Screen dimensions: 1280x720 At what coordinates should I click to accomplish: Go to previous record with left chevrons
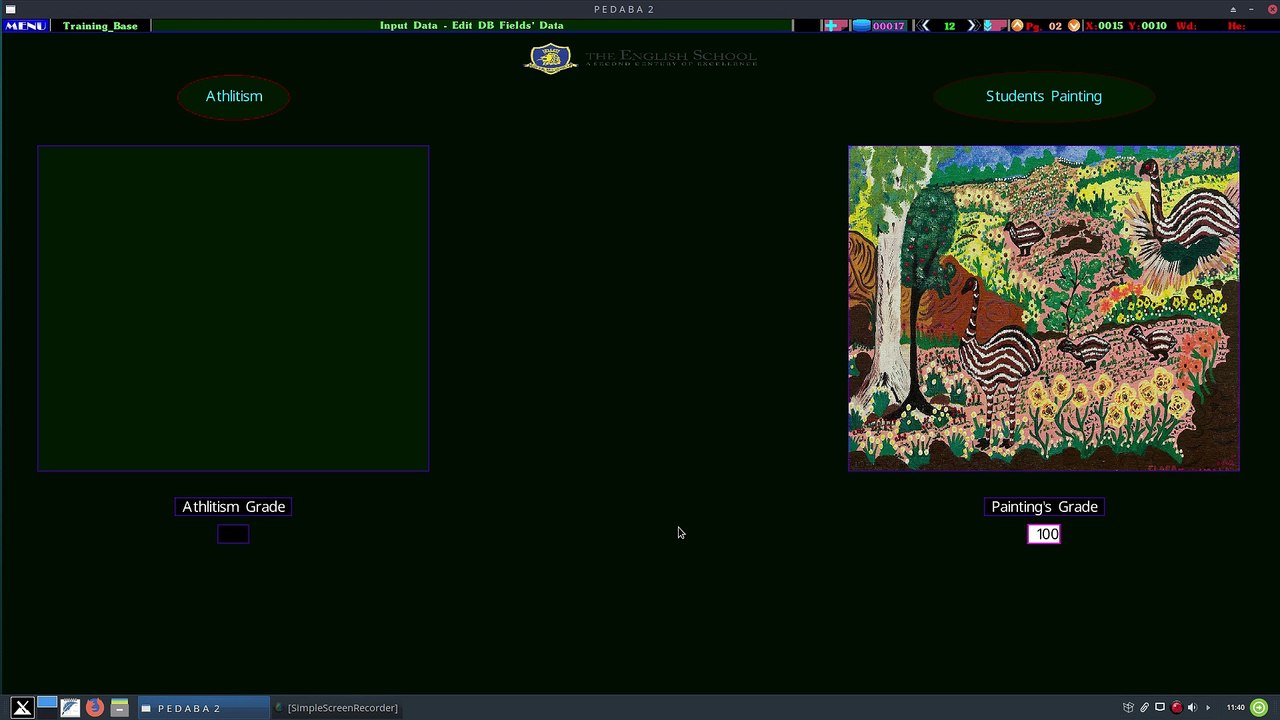tap(924, 26)
